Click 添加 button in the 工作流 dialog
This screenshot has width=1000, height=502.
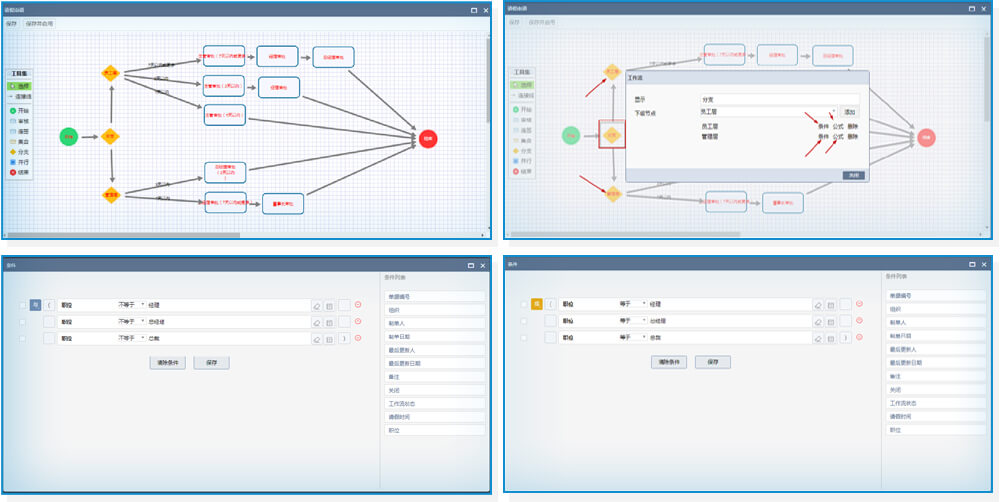tap(850, 112)
